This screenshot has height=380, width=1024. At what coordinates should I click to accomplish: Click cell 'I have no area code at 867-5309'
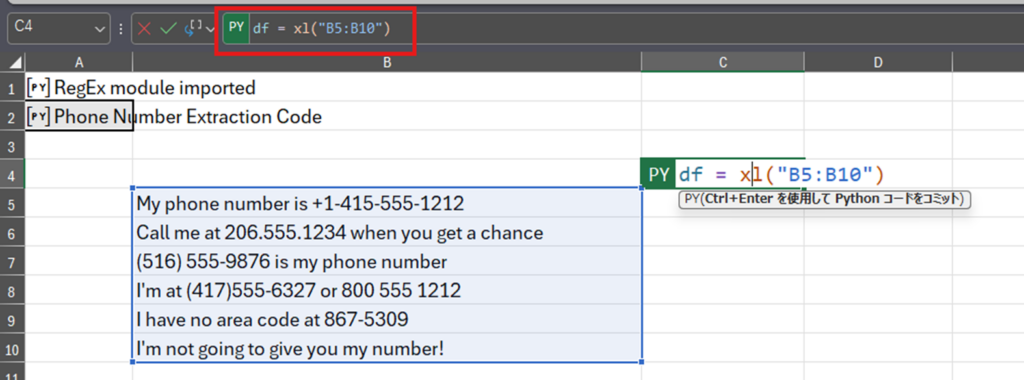click(x=387, y=319)
